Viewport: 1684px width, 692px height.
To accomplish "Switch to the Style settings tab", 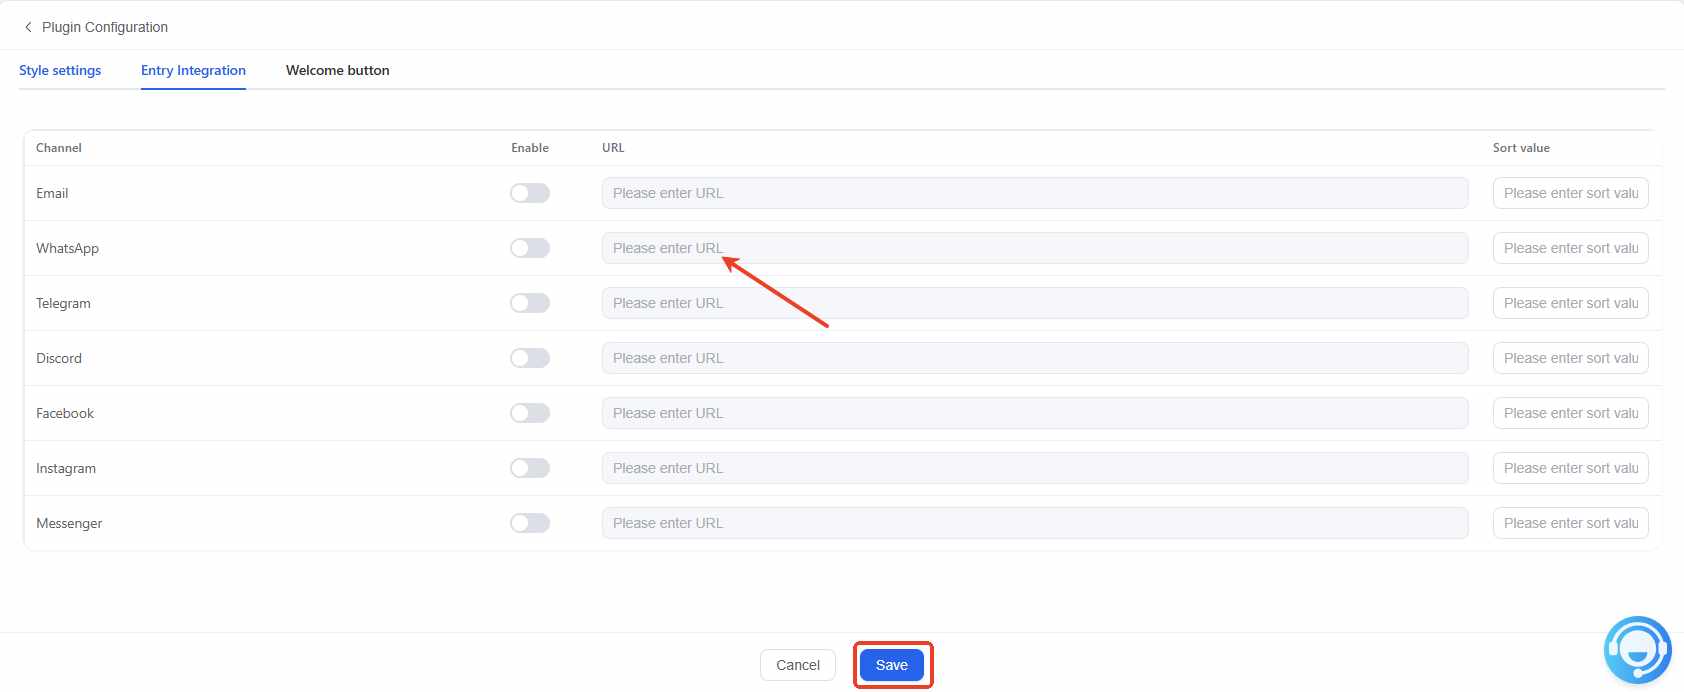I will [60, 70].
